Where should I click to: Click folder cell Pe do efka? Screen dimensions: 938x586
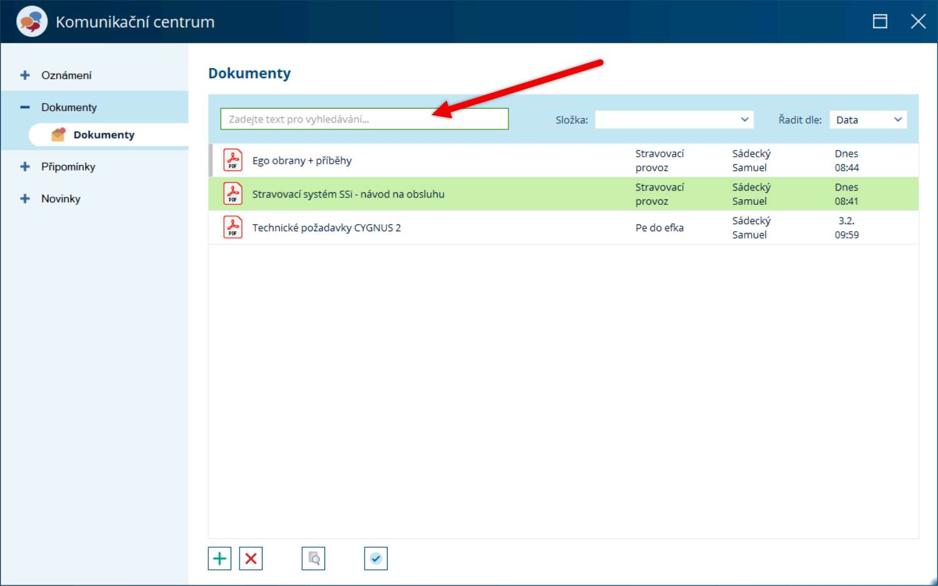click(659, 228)
